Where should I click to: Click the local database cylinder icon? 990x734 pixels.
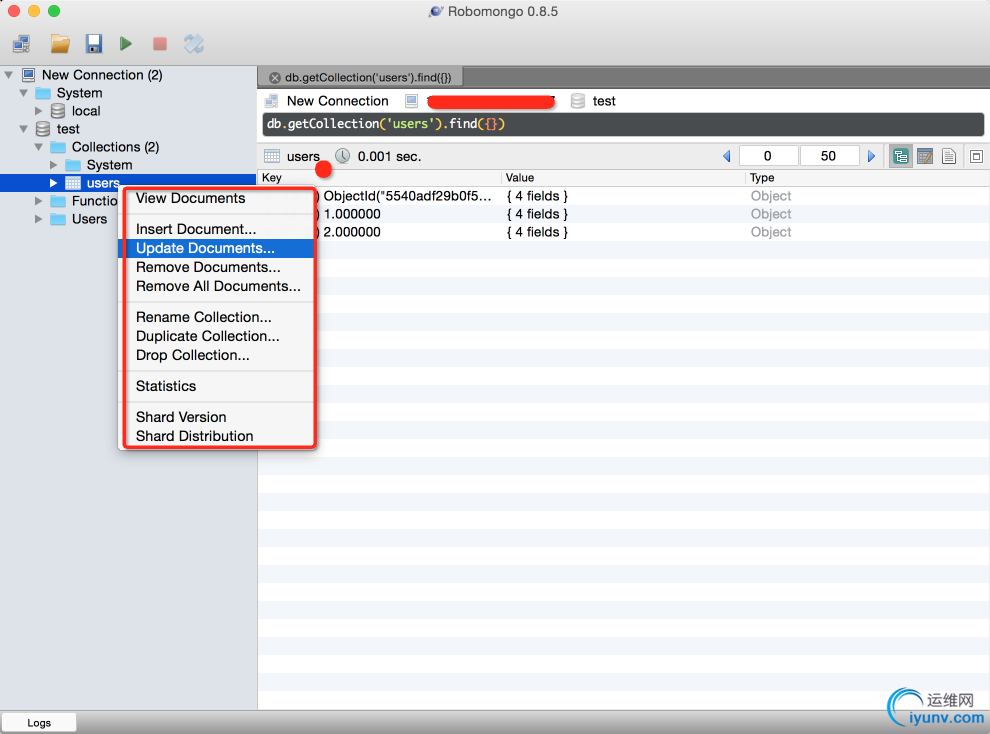click(x=57, y=111)
